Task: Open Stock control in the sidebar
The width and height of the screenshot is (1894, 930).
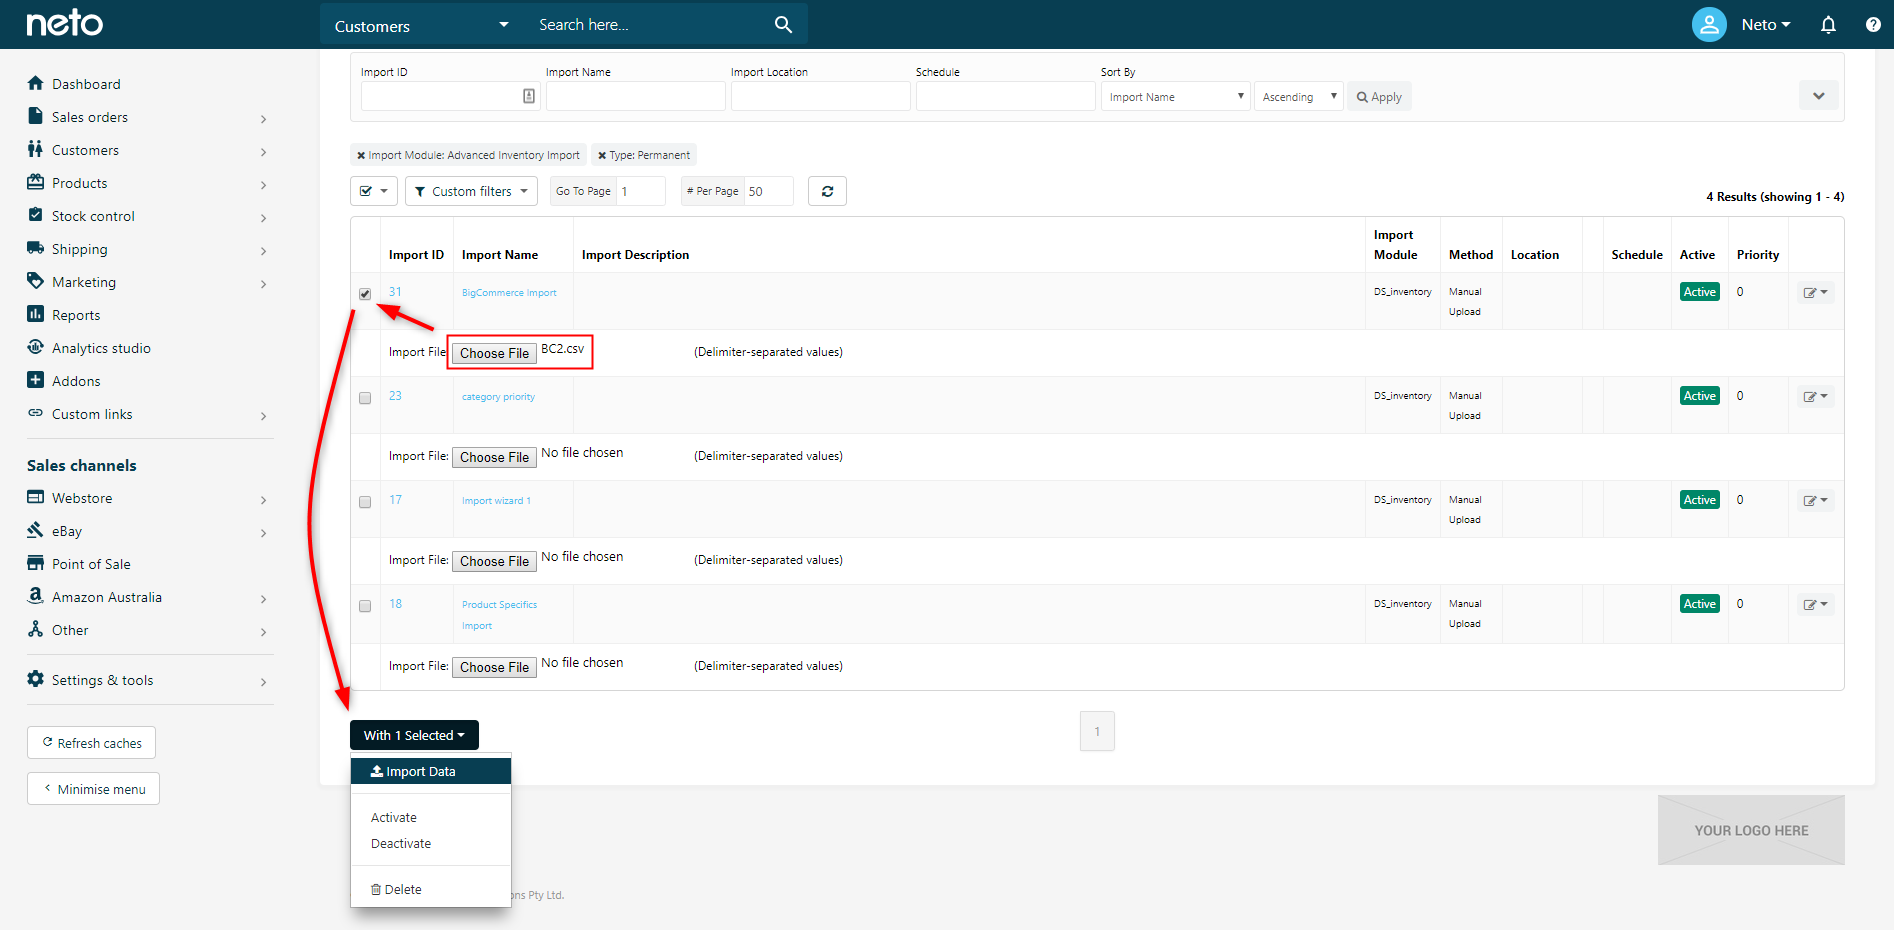Action: point(149,216)
